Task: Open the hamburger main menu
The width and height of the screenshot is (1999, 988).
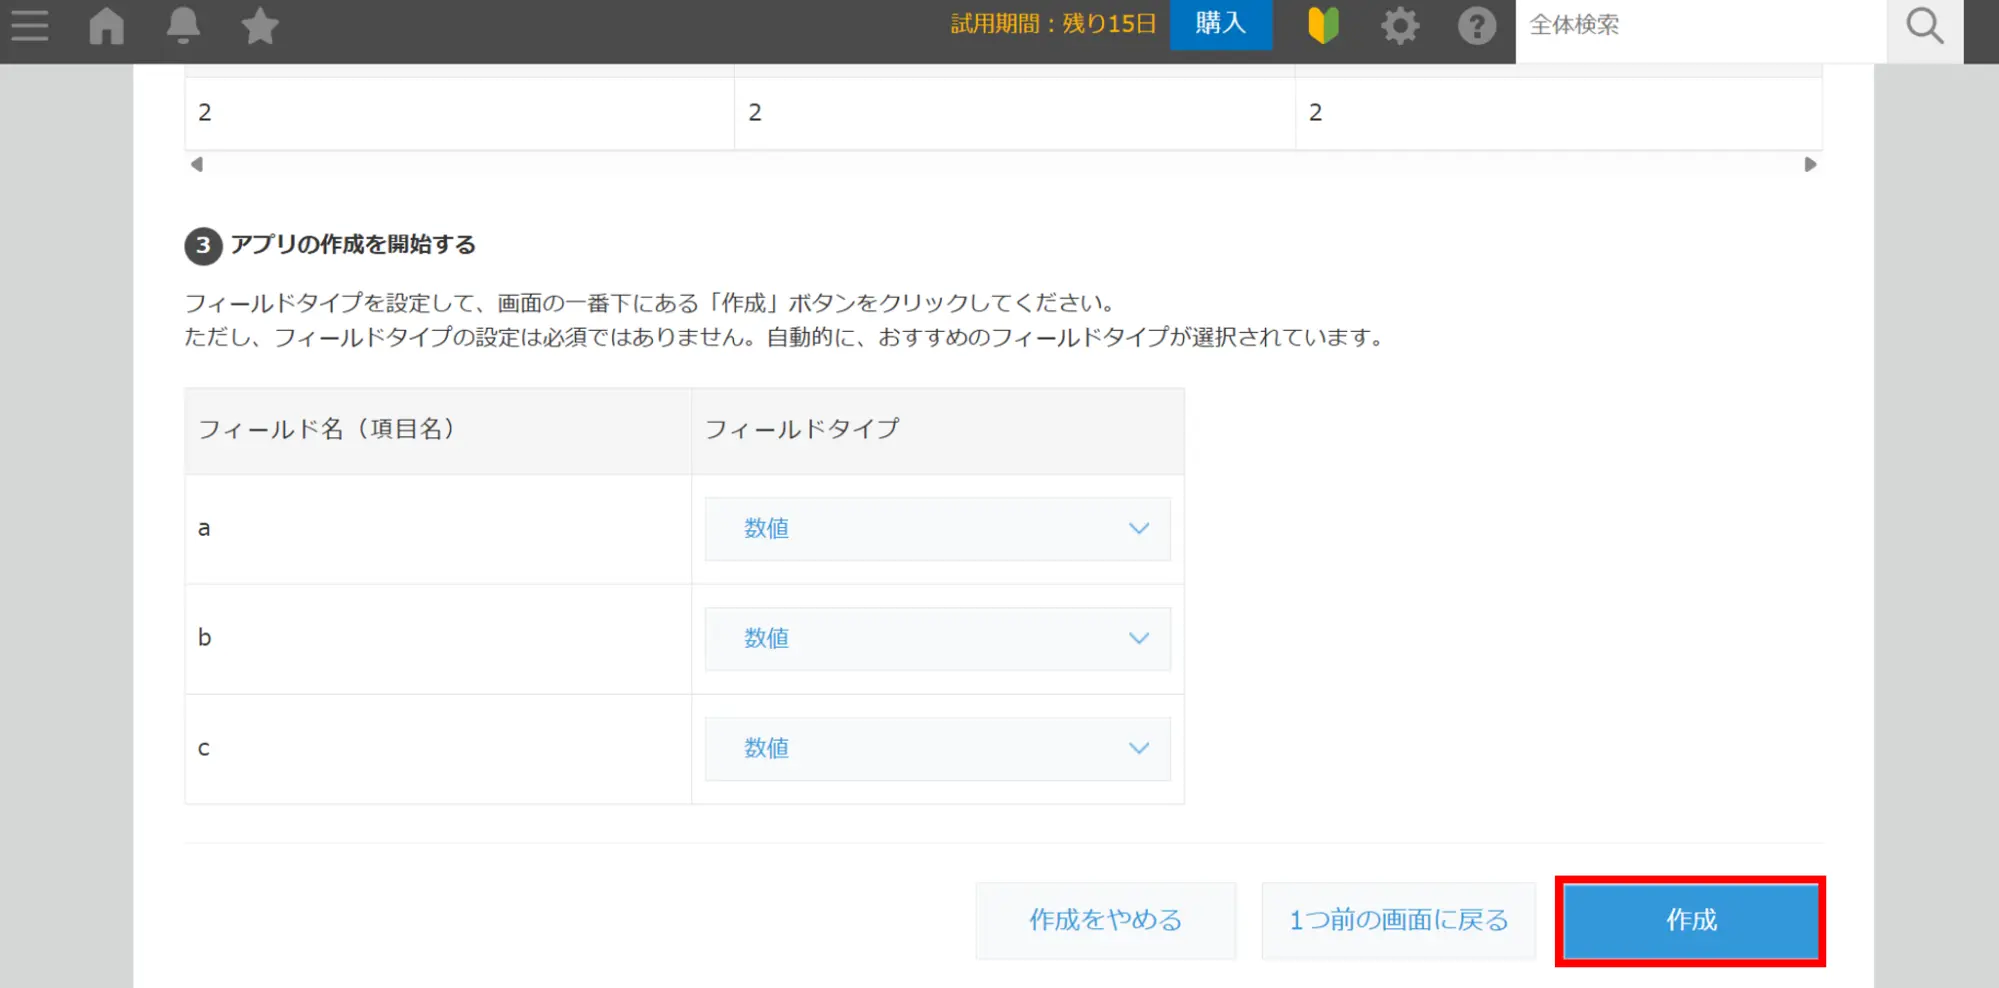Action: (30, 25)
